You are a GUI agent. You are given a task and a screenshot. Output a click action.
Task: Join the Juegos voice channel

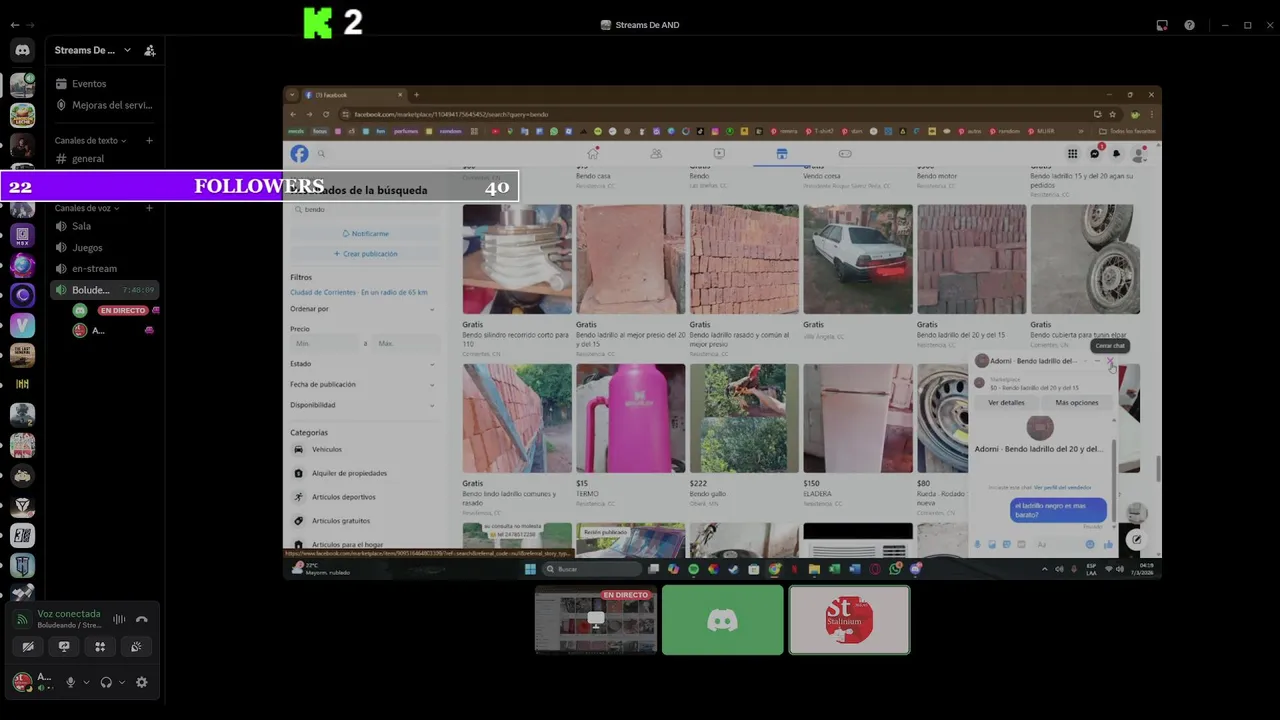point(104,247)
